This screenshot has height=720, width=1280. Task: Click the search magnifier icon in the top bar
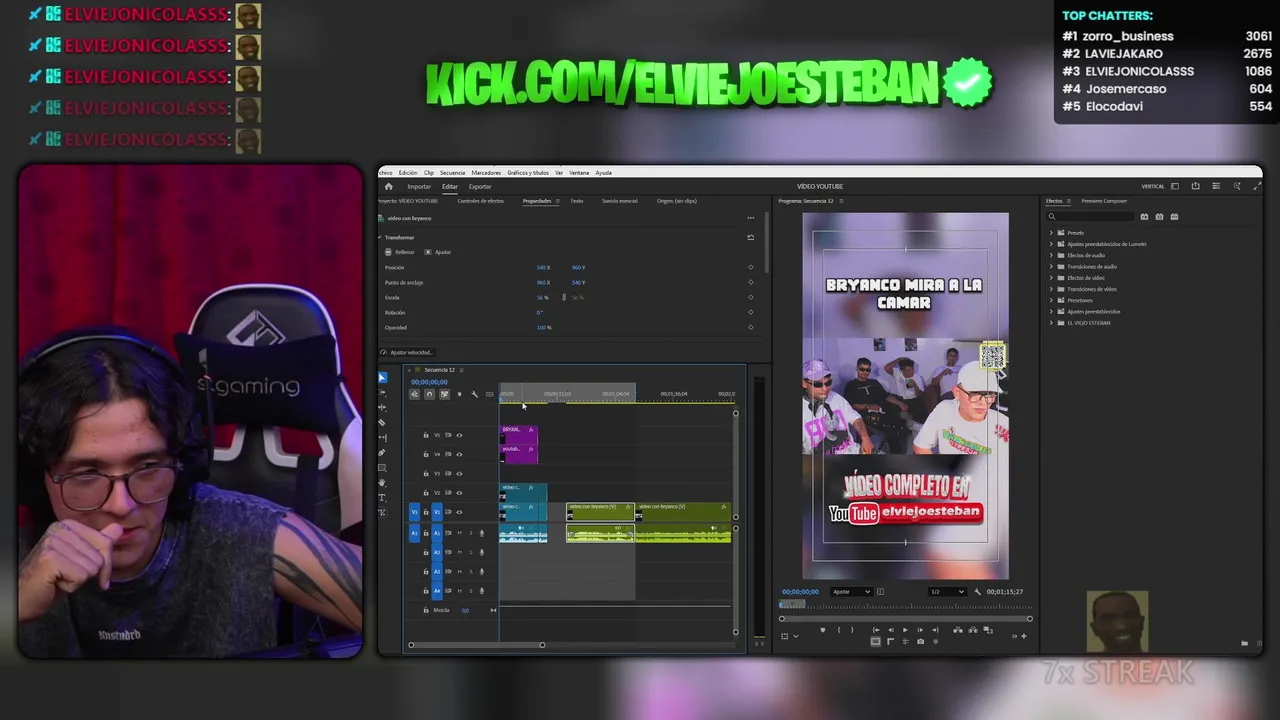pos(1237,186)
